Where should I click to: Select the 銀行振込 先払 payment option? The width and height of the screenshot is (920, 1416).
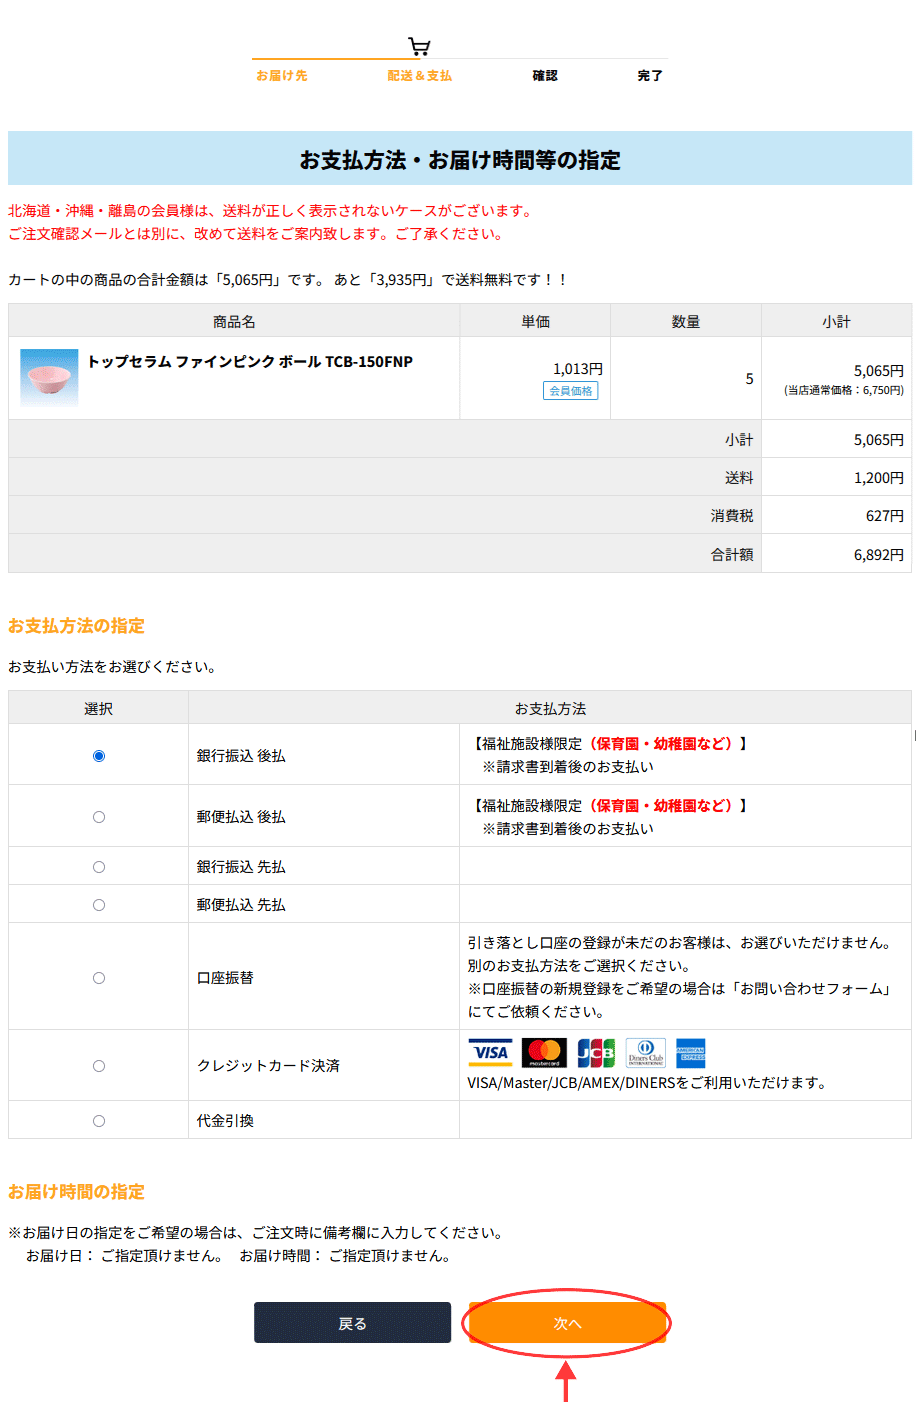(98, 866)
